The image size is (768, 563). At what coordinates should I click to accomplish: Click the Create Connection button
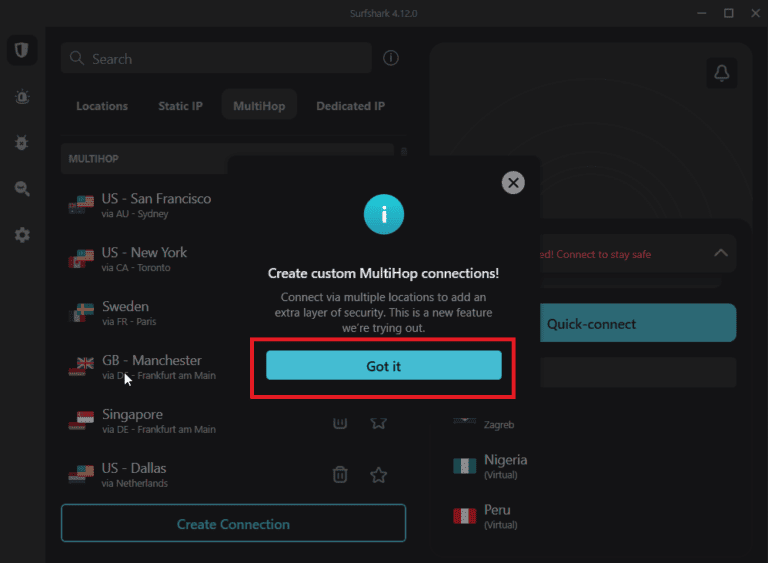tap(233, 524)
